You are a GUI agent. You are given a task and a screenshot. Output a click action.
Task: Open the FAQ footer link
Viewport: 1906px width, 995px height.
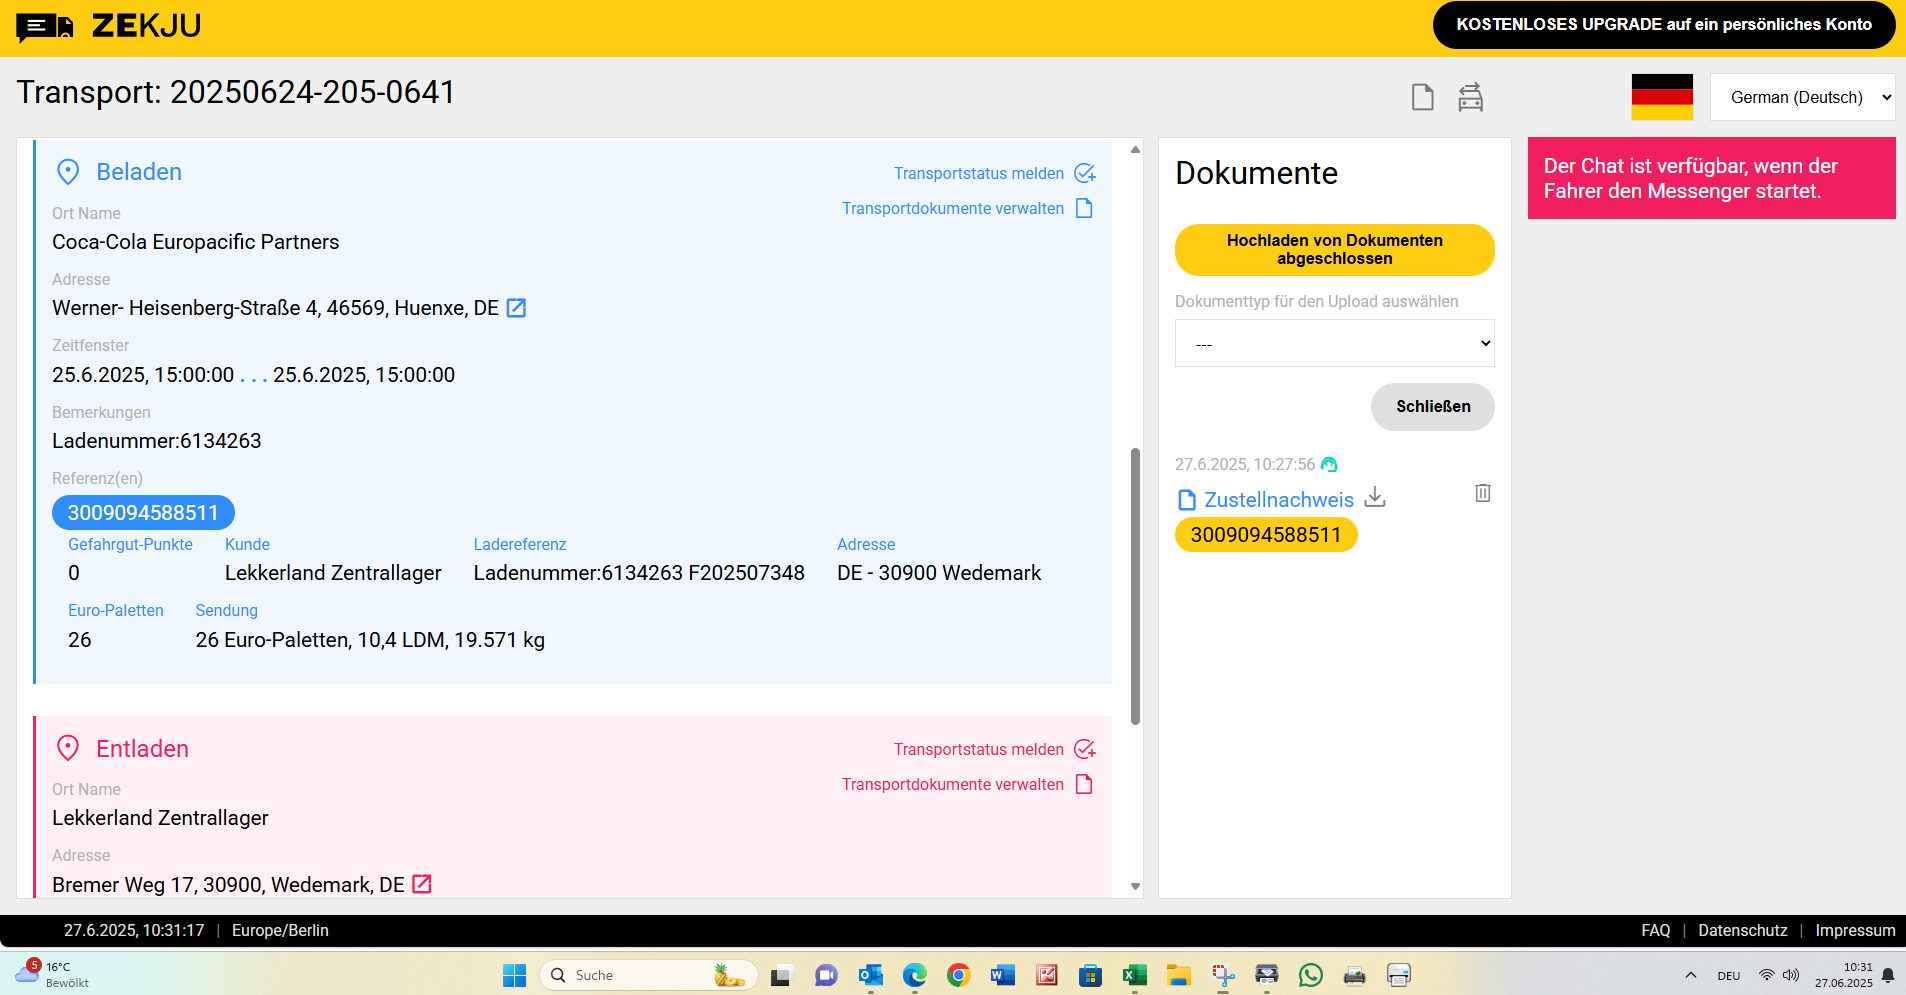1656,930
